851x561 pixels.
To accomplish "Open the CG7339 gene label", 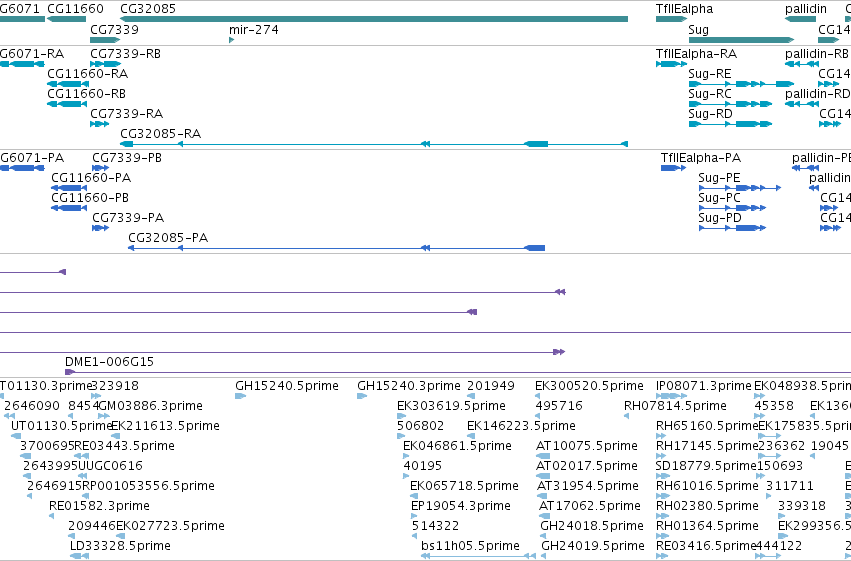I will [114, 29].
